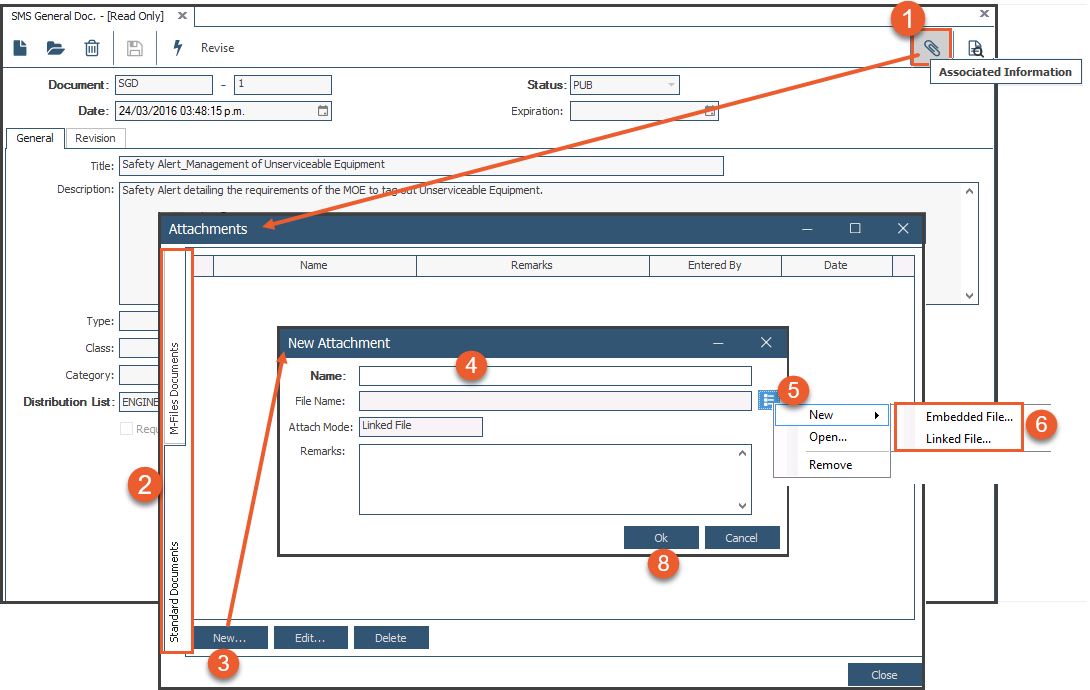Expand the New submenu arrow
This screenshot has width=1090, height=690.
point(877,415)
